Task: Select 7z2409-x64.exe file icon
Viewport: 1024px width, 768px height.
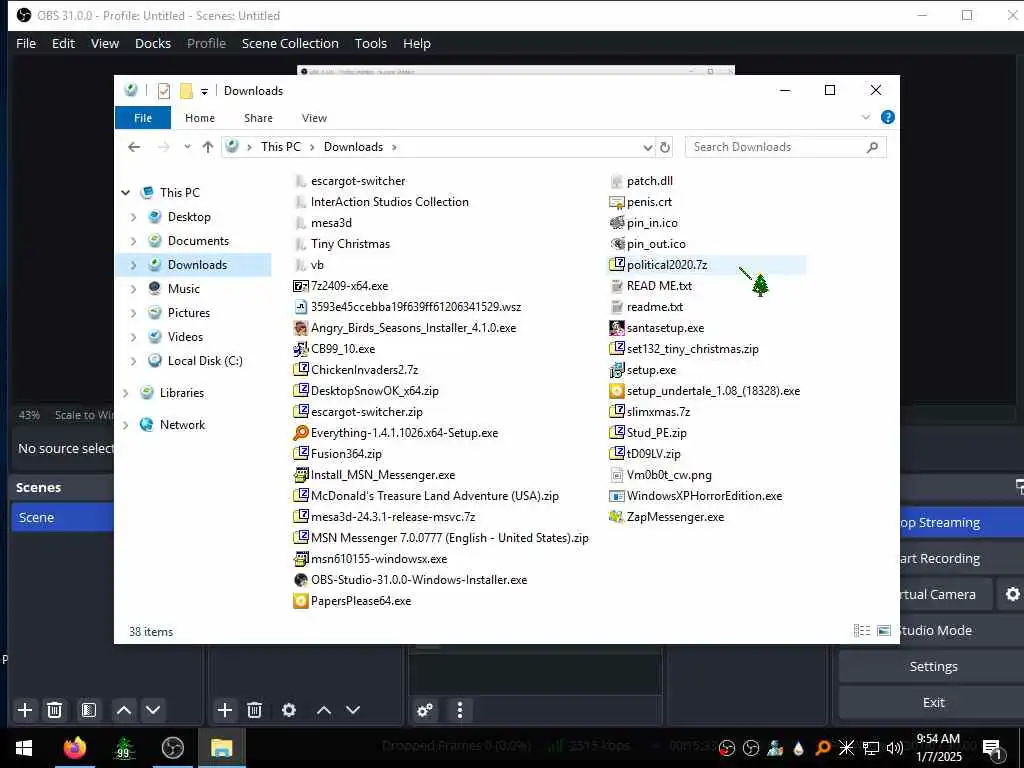Action: 300,286
